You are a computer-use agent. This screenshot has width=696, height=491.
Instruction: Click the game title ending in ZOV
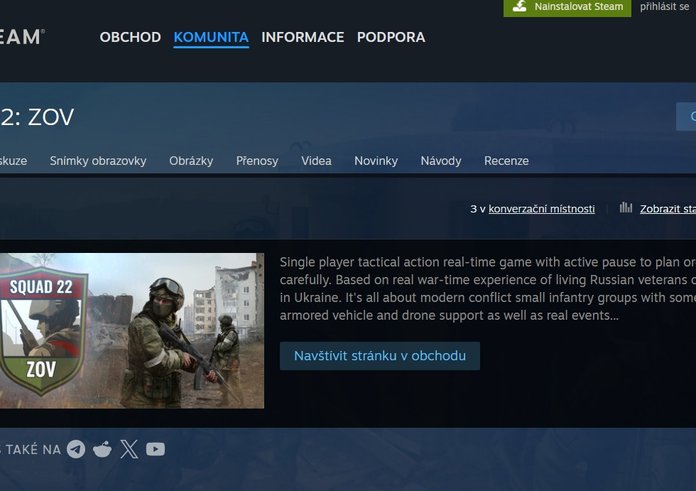(37, 117)
